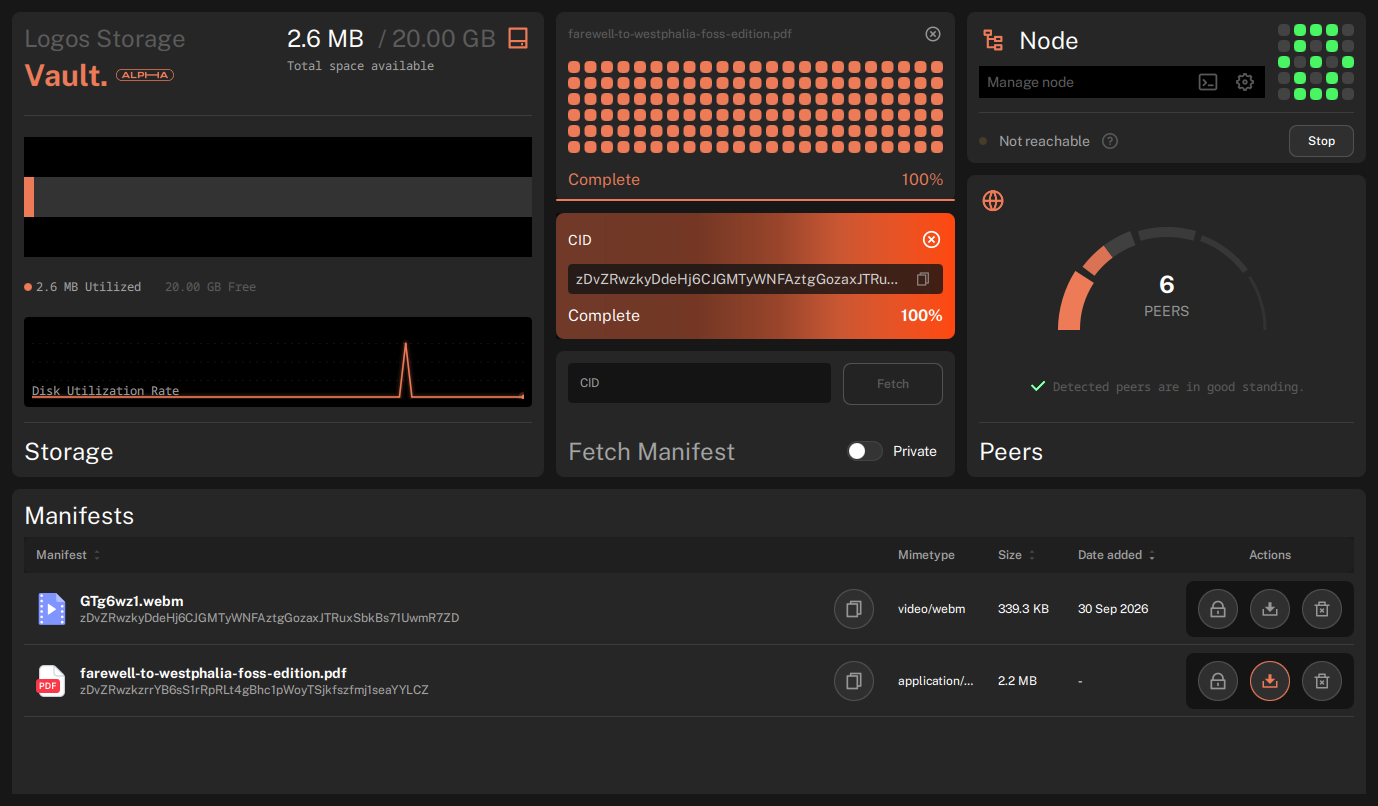Sort manifests by Date added column

point(1116,555)
